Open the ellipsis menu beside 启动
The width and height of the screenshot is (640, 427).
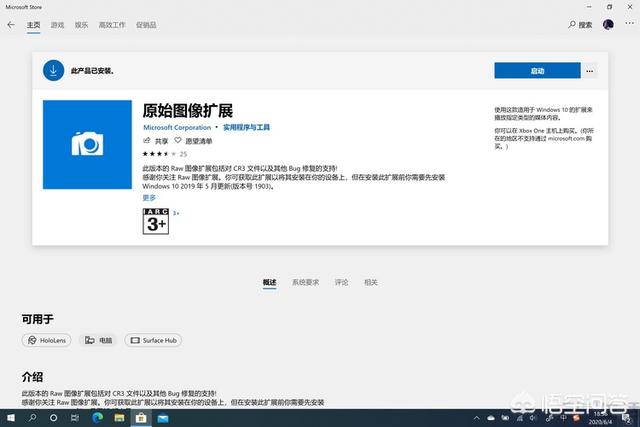pos(589,71)
